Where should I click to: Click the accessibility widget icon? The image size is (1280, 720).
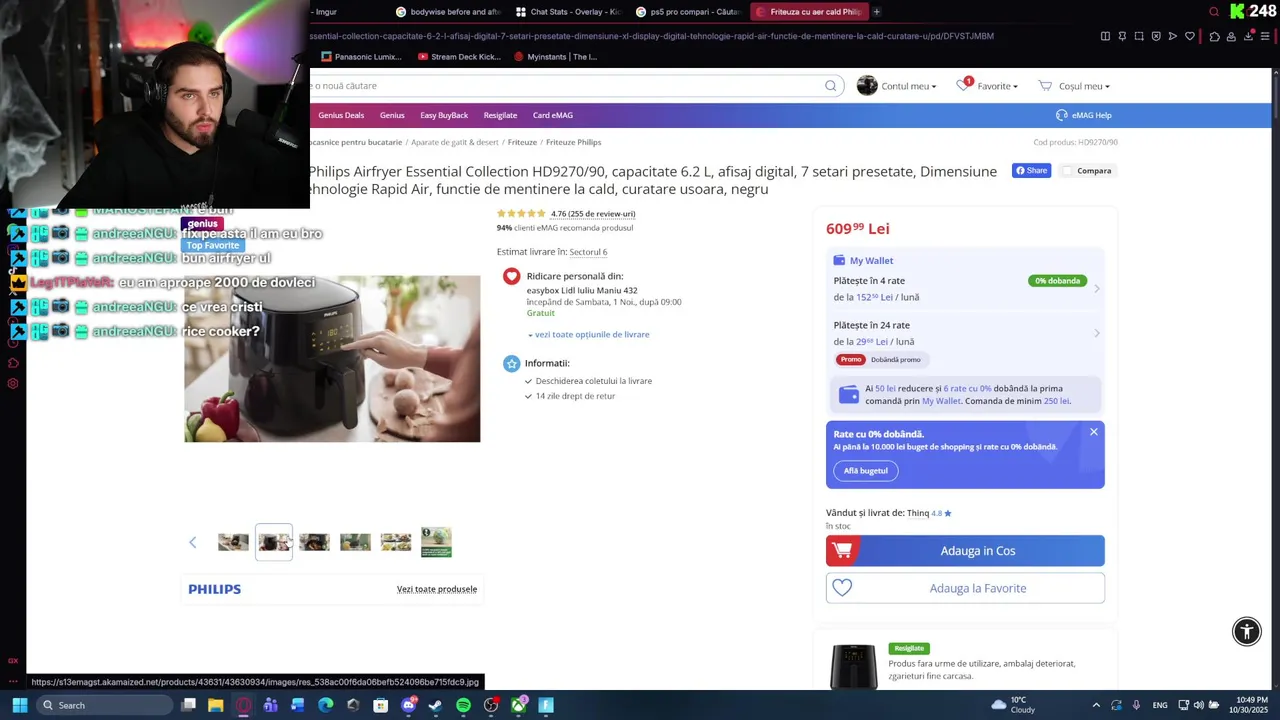point(1247,631)
